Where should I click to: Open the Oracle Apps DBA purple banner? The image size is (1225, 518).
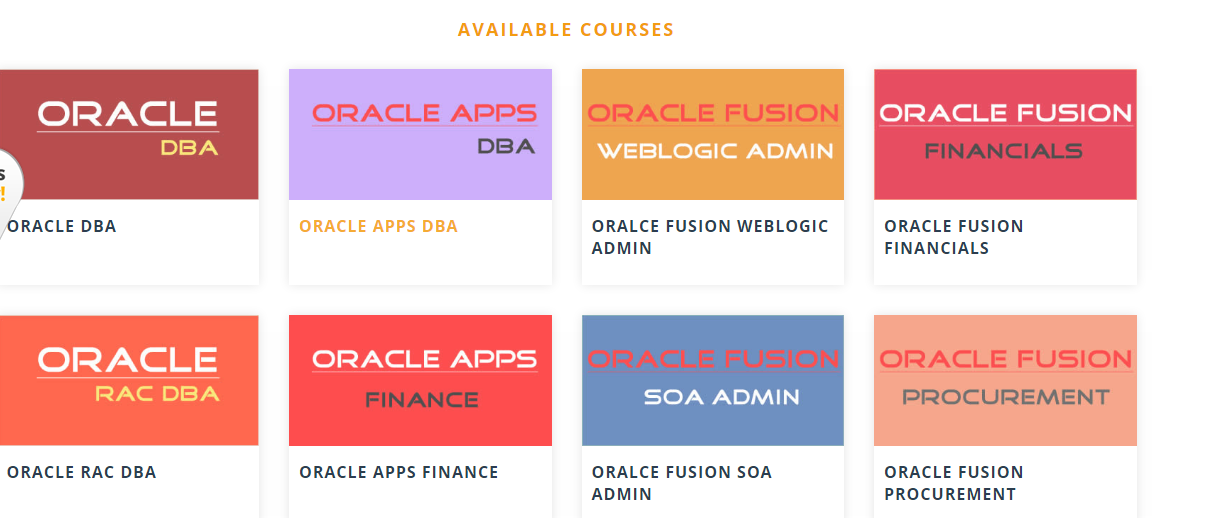pyautogui.click(x=420, y=134)
